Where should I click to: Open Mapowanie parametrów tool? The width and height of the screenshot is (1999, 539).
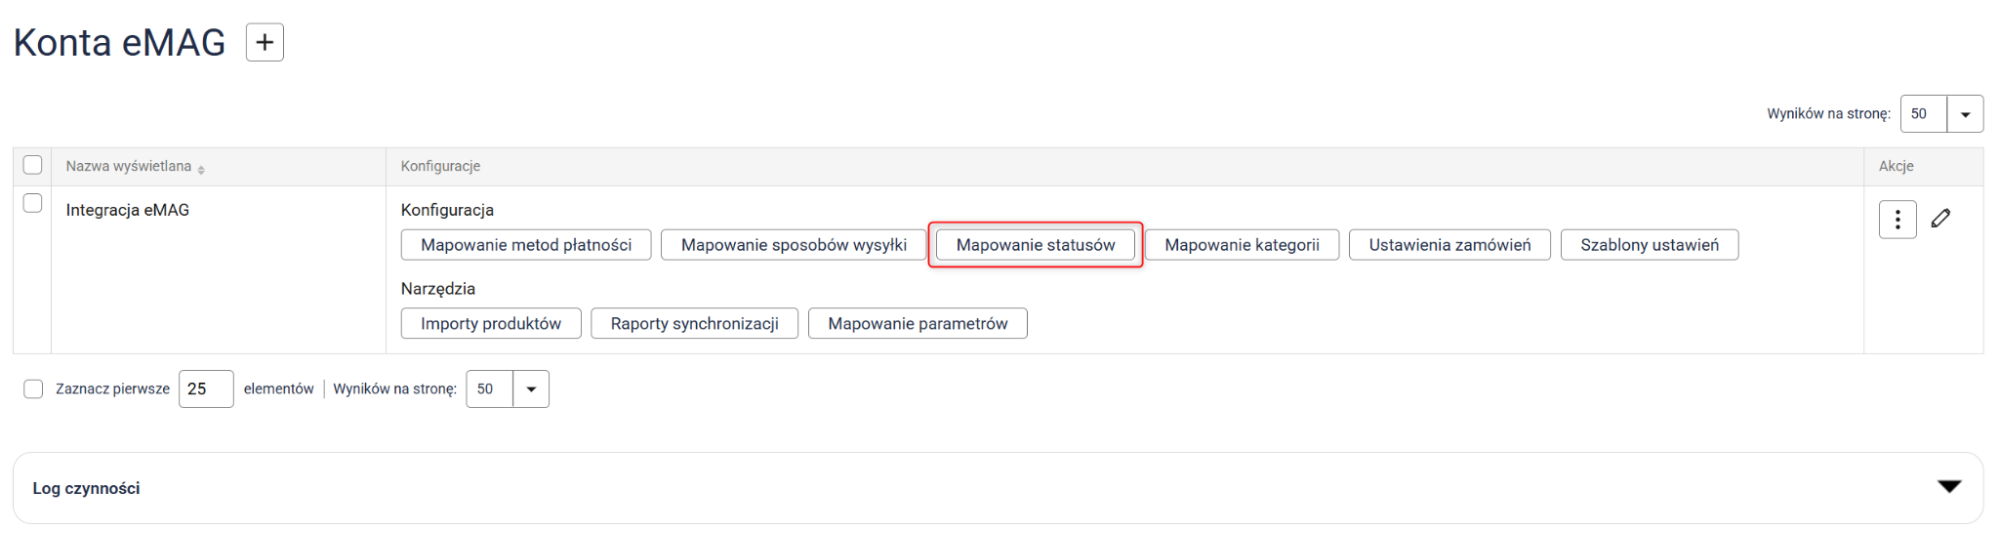tap(917, 324)
